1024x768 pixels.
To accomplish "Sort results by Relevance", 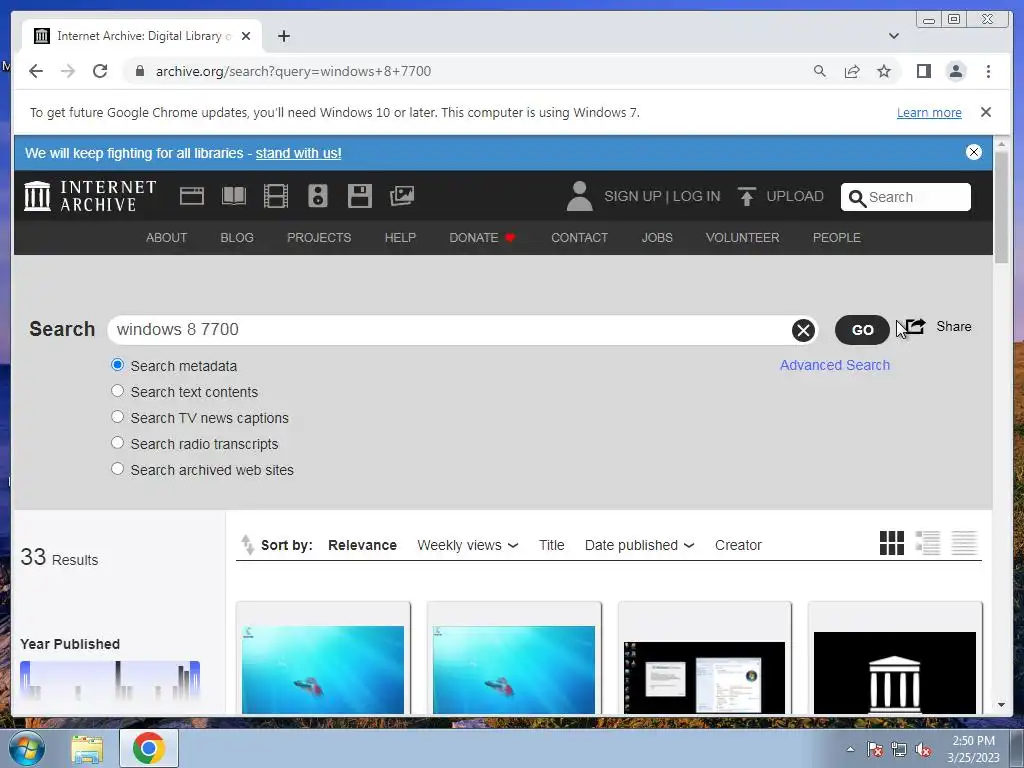I will [362, 545].
